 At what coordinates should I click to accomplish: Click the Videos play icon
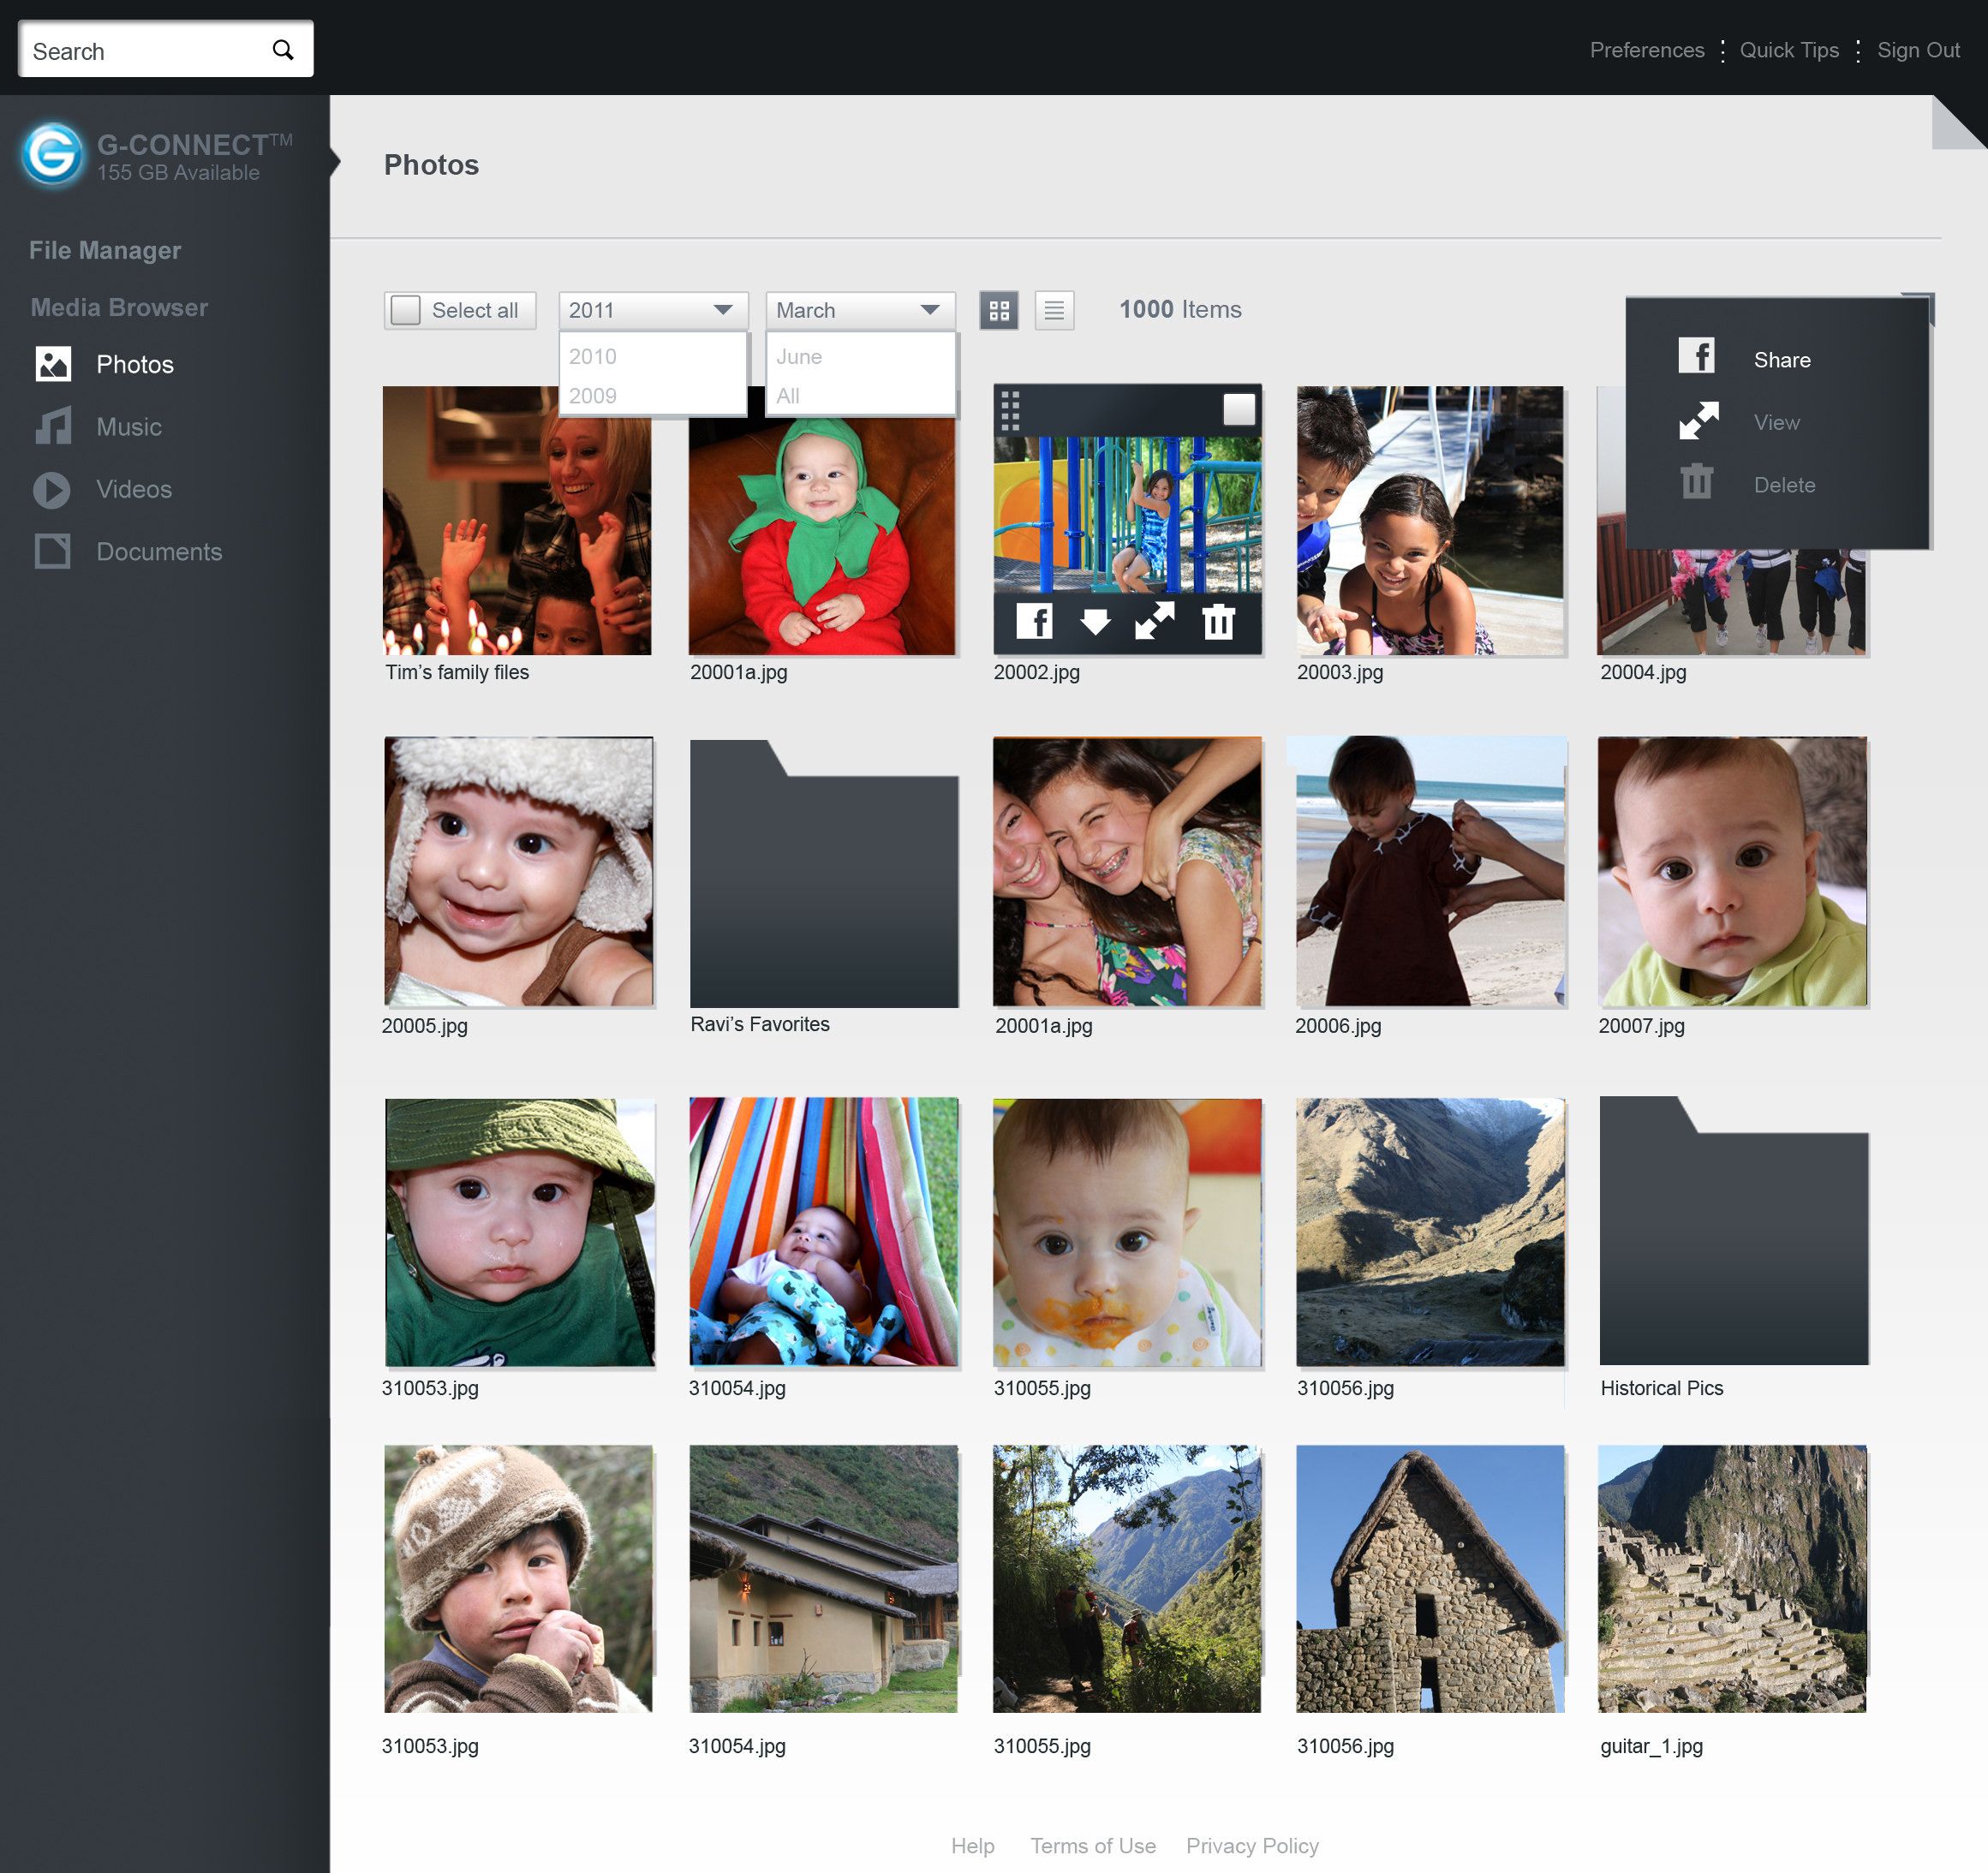click(x=52, y=490)
